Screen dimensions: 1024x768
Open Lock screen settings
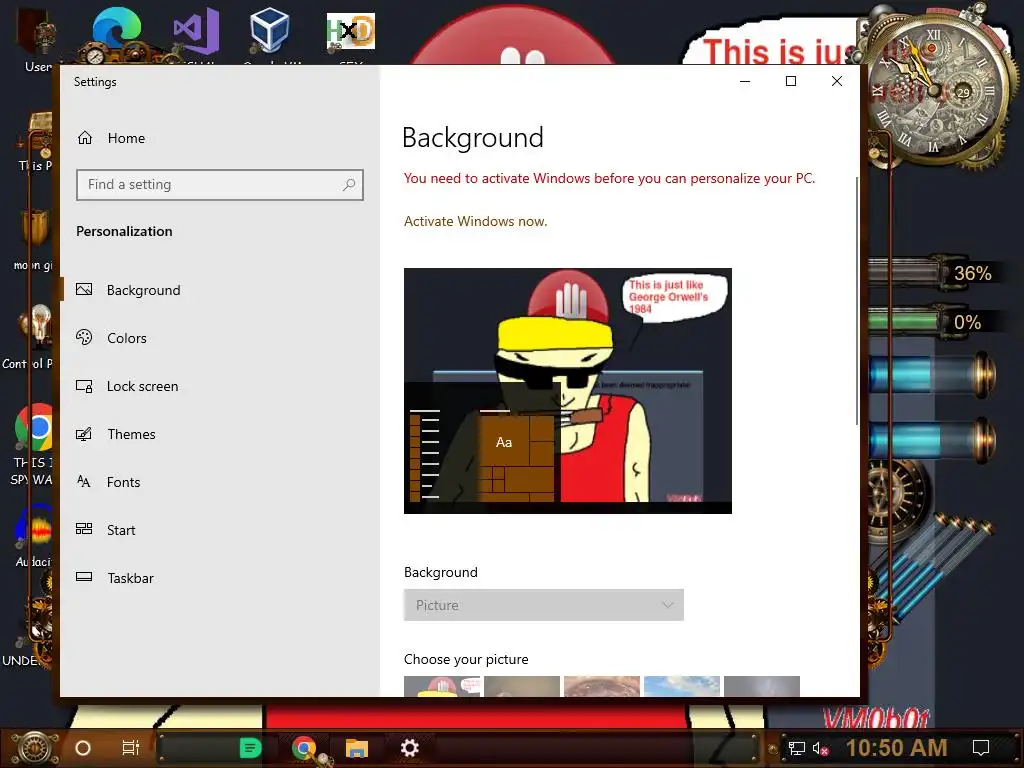click(x=142, y=386)
